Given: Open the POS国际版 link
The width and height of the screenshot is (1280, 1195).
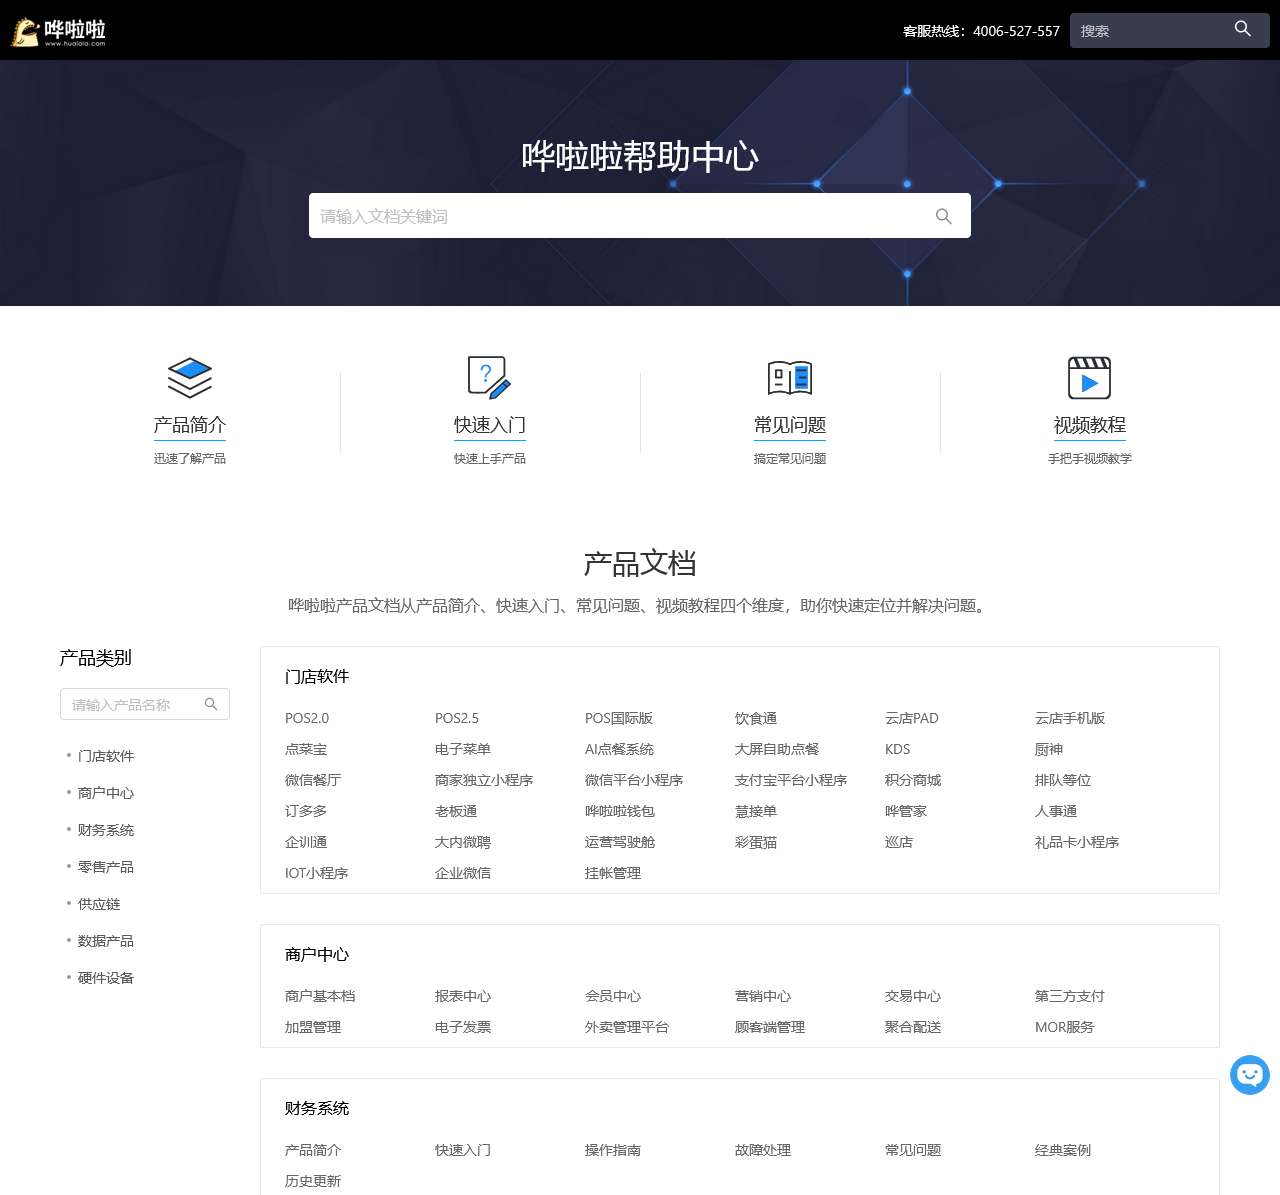Looking at the screenshot, I should 619,718.
